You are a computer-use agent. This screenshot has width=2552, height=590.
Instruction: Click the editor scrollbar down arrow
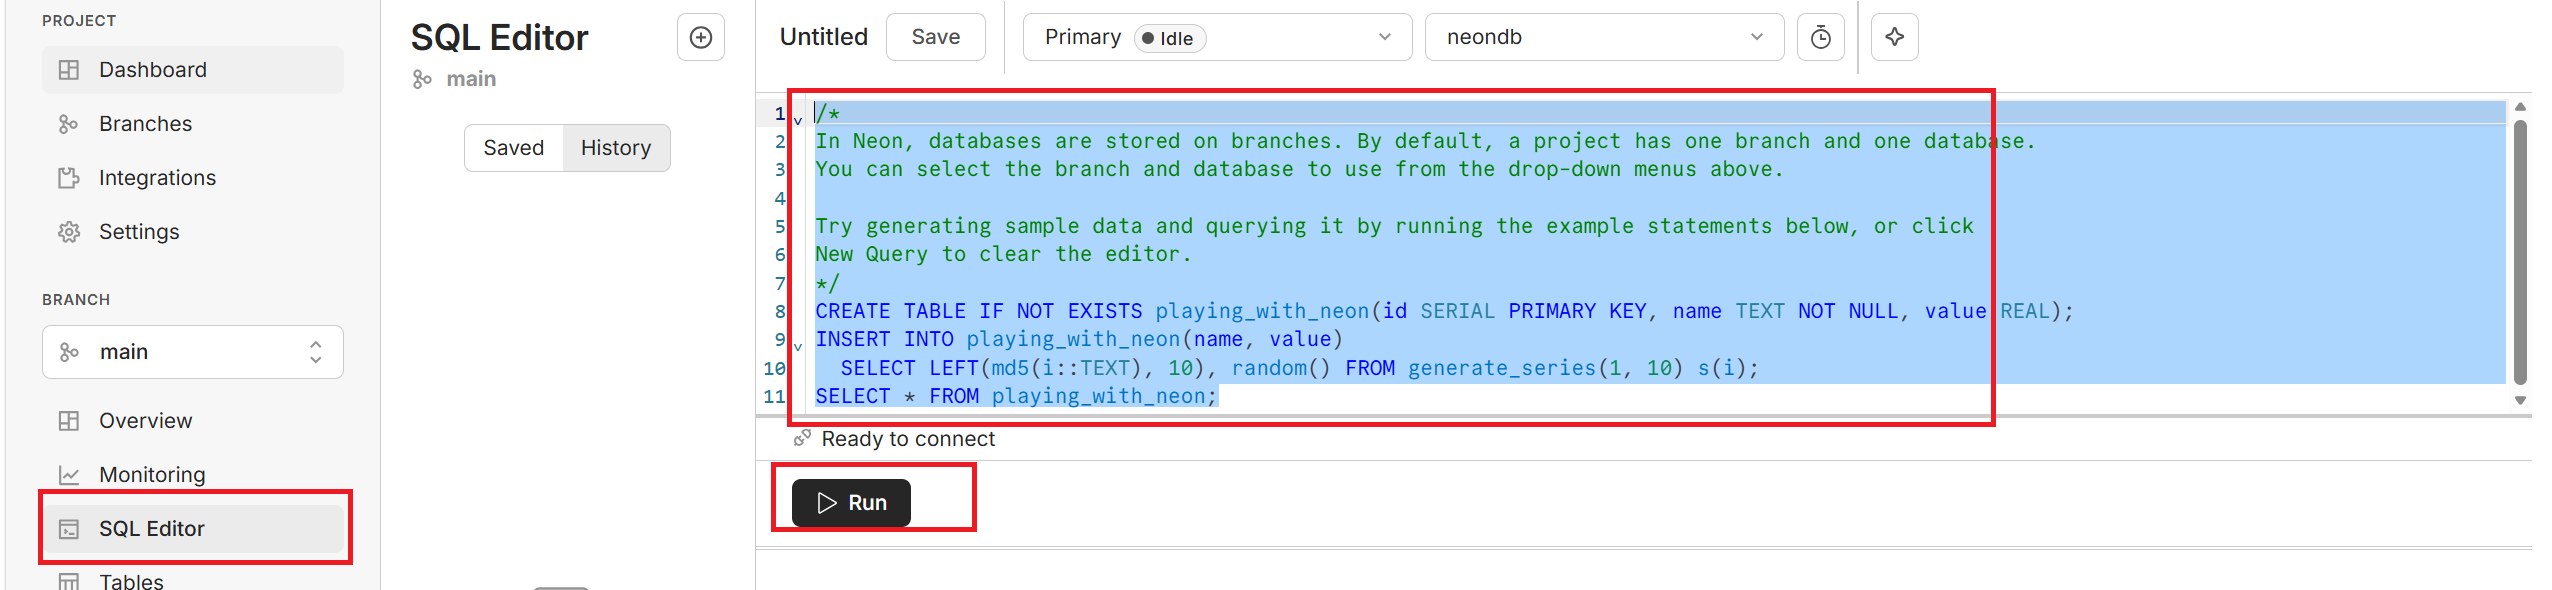[x=2520, y=400]
